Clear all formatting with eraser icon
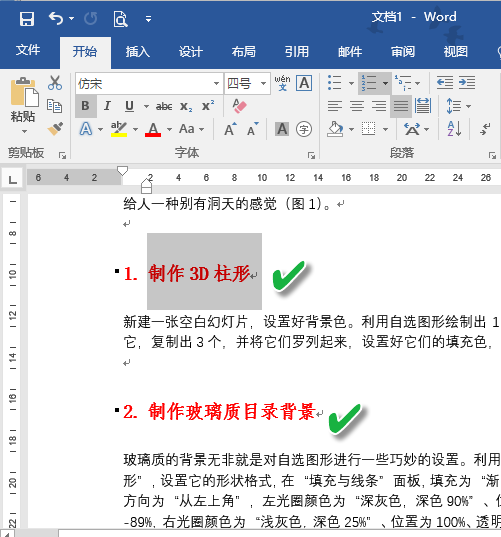Viewport: 501px width, 537px height. pos(239,106)
